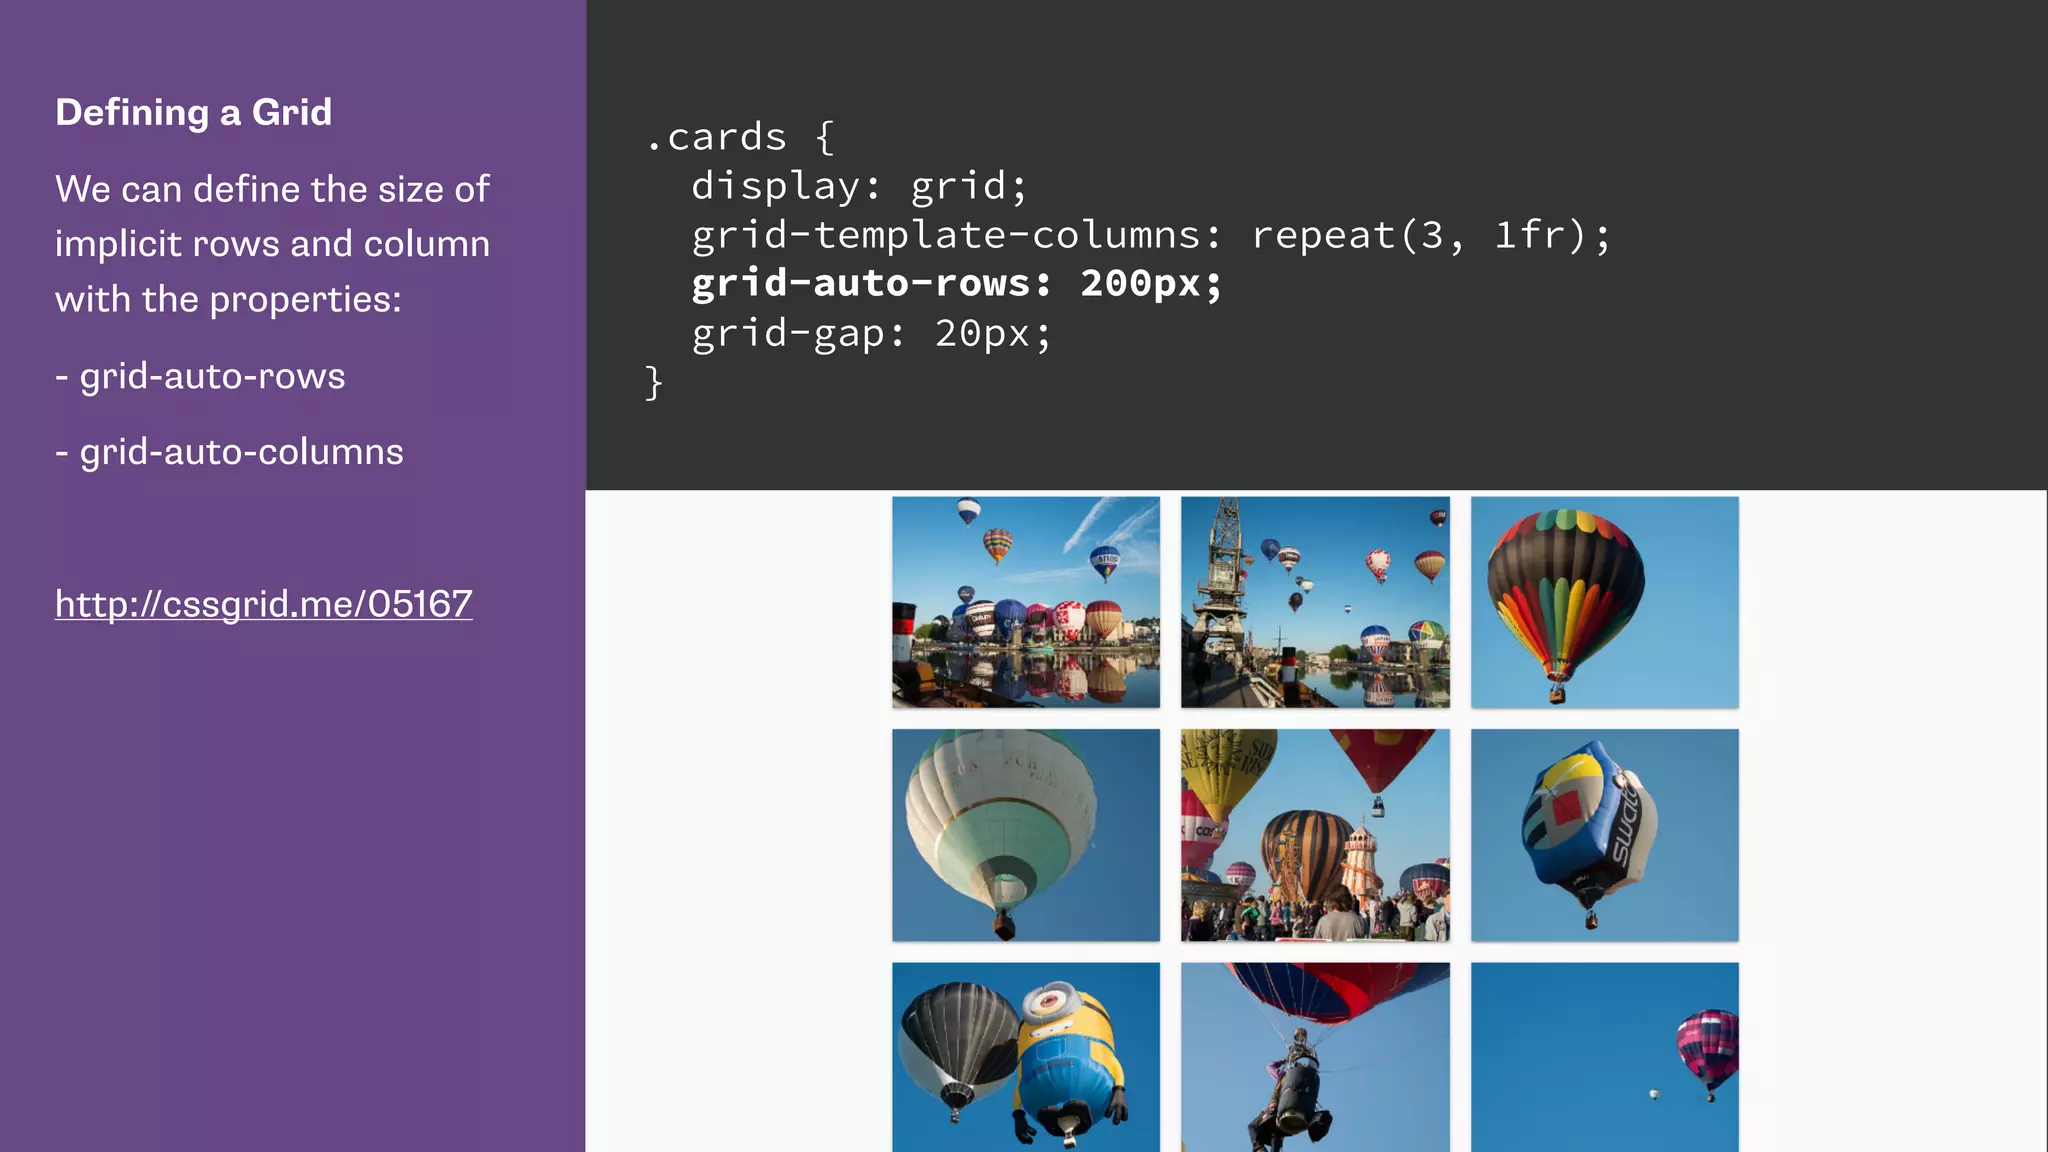Open the http://cssgrid.me/05167 link
Viewport: 2048px width, 1152px height.
click(263, 604)
